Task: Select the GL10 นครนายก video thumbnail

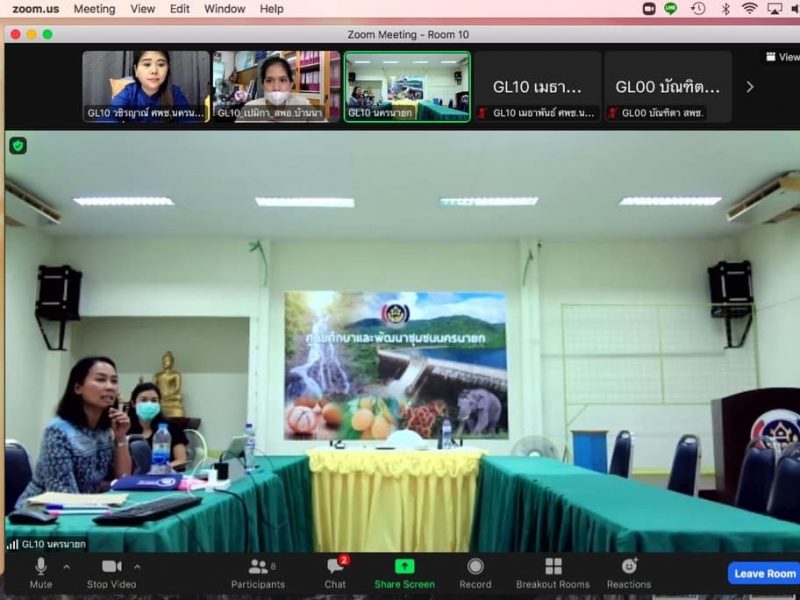Action: pos(407,86)
